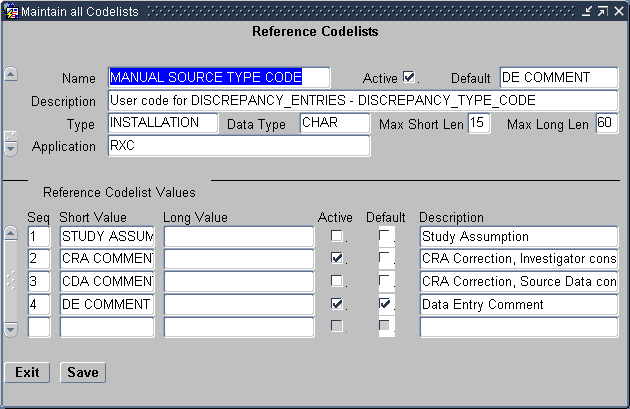Minimize the Maintain all Codelists window
Image resolution: width=630 pixels, height=409 pixels.
(587, 10)
